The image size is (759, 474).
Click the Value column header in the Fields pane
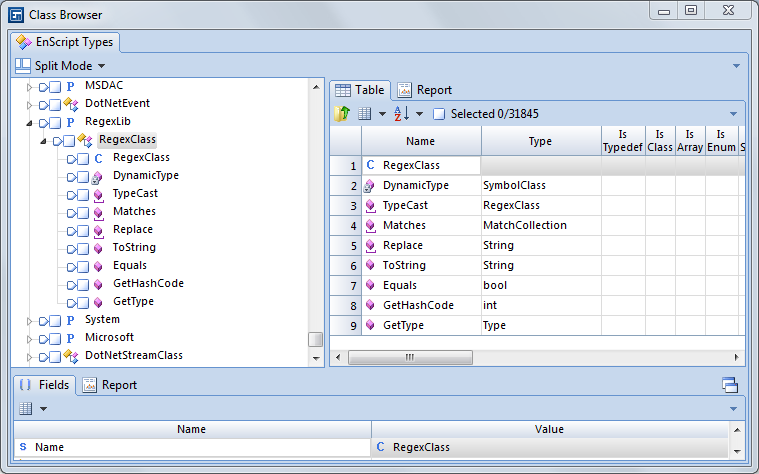pos(550,429)
